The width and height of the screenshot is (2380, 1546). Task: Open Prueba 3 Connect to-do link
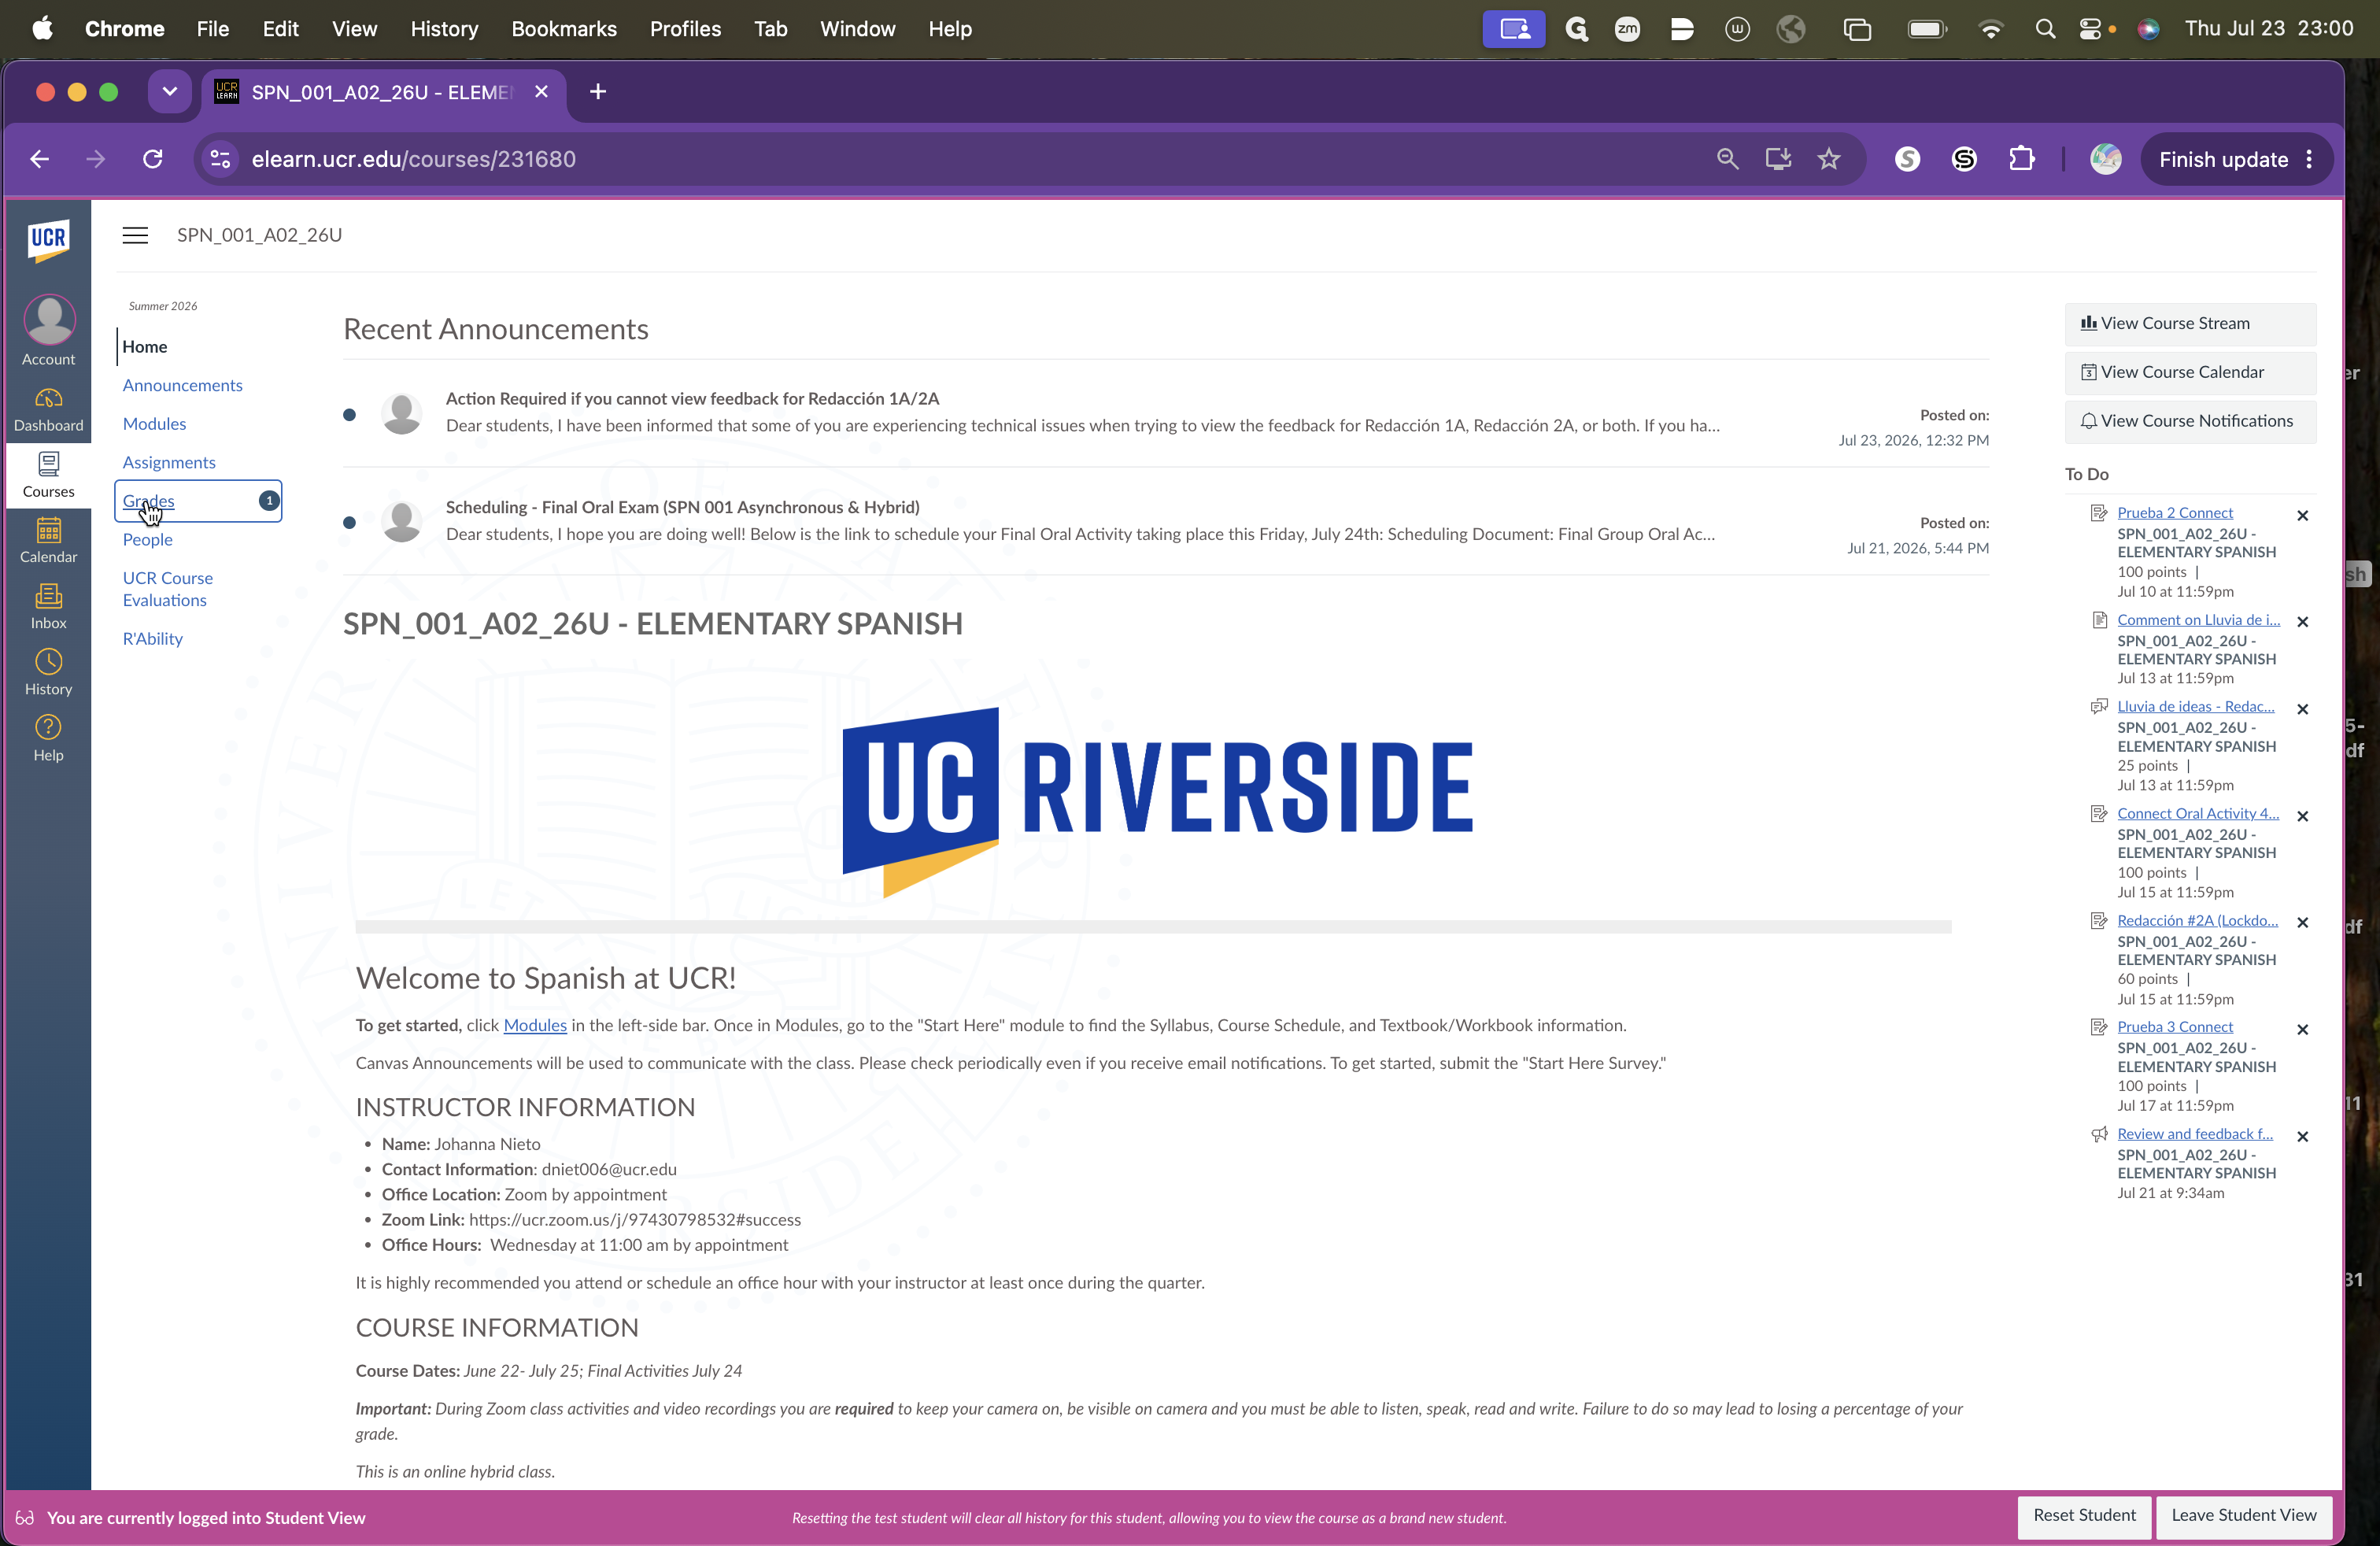[x=2175, y=1026]
